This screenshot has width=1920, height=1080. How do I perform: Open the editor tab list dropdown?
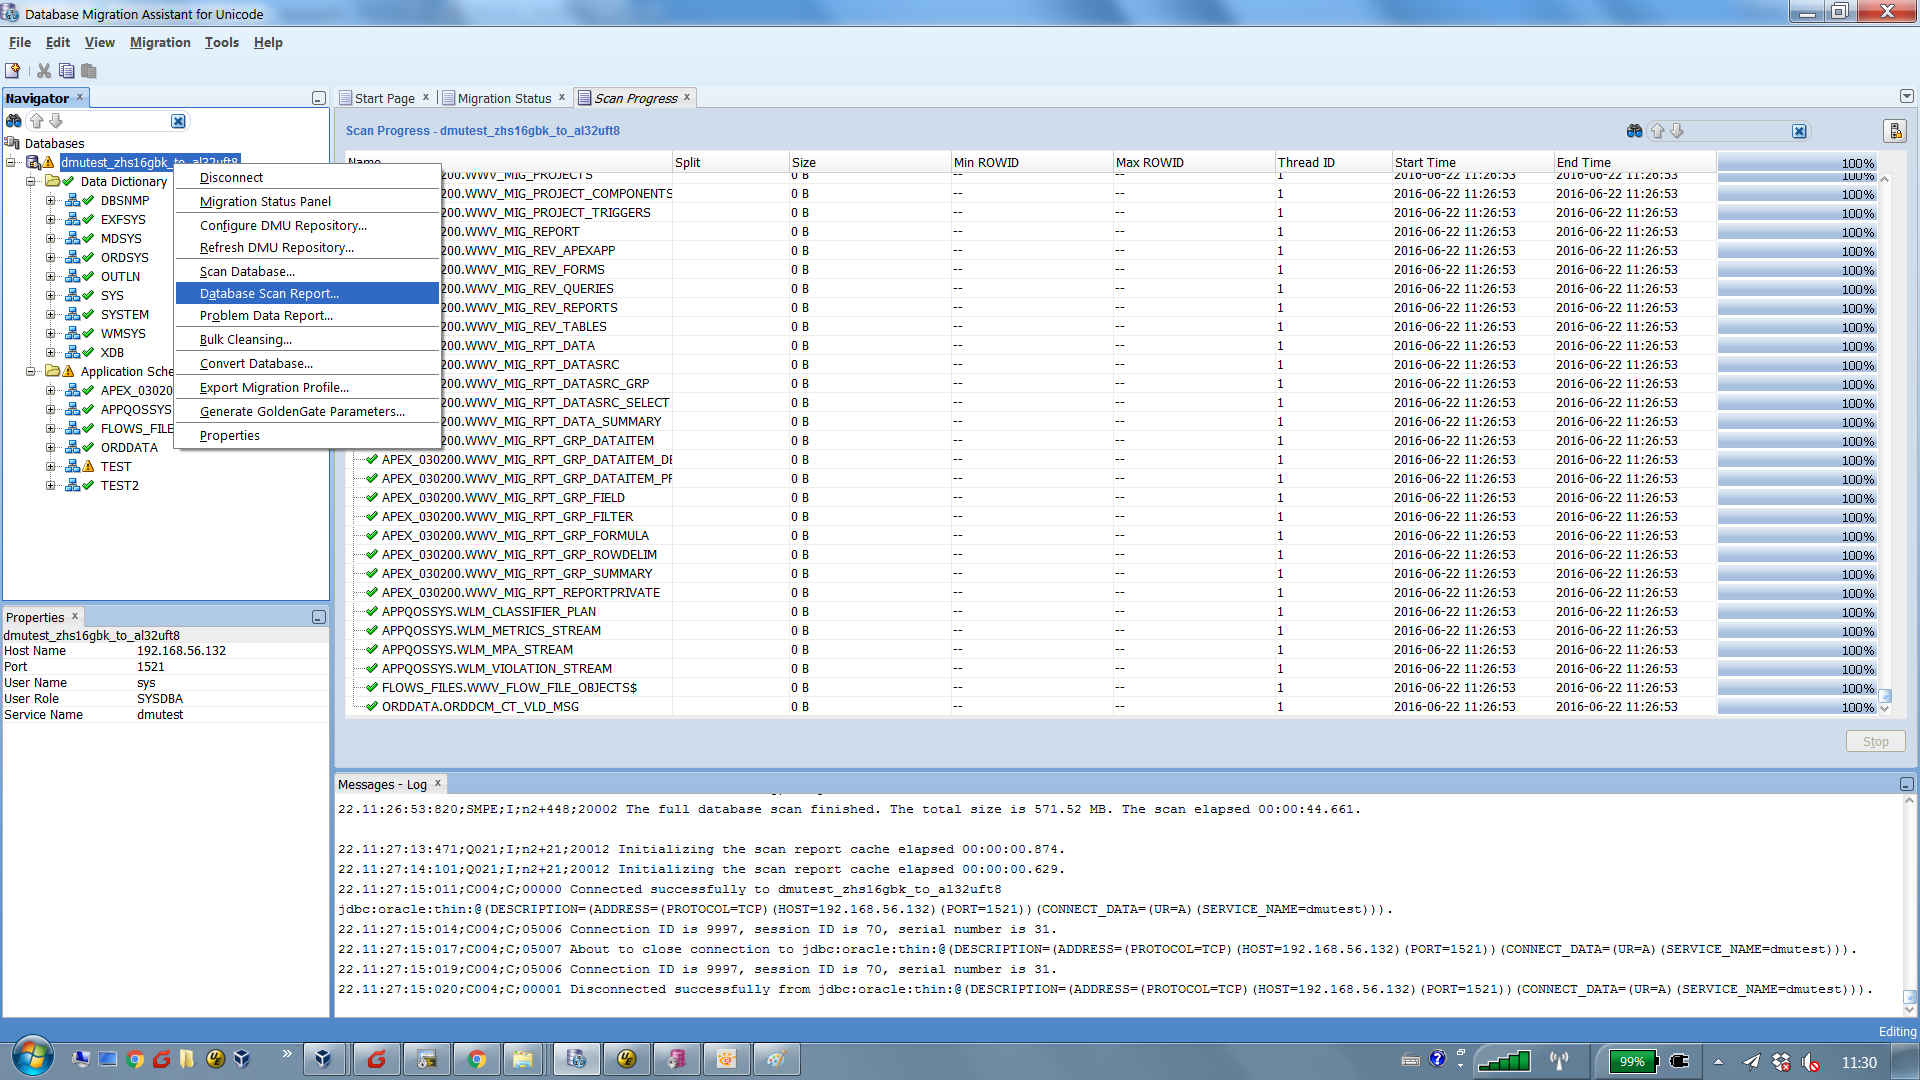[1907, 97]
